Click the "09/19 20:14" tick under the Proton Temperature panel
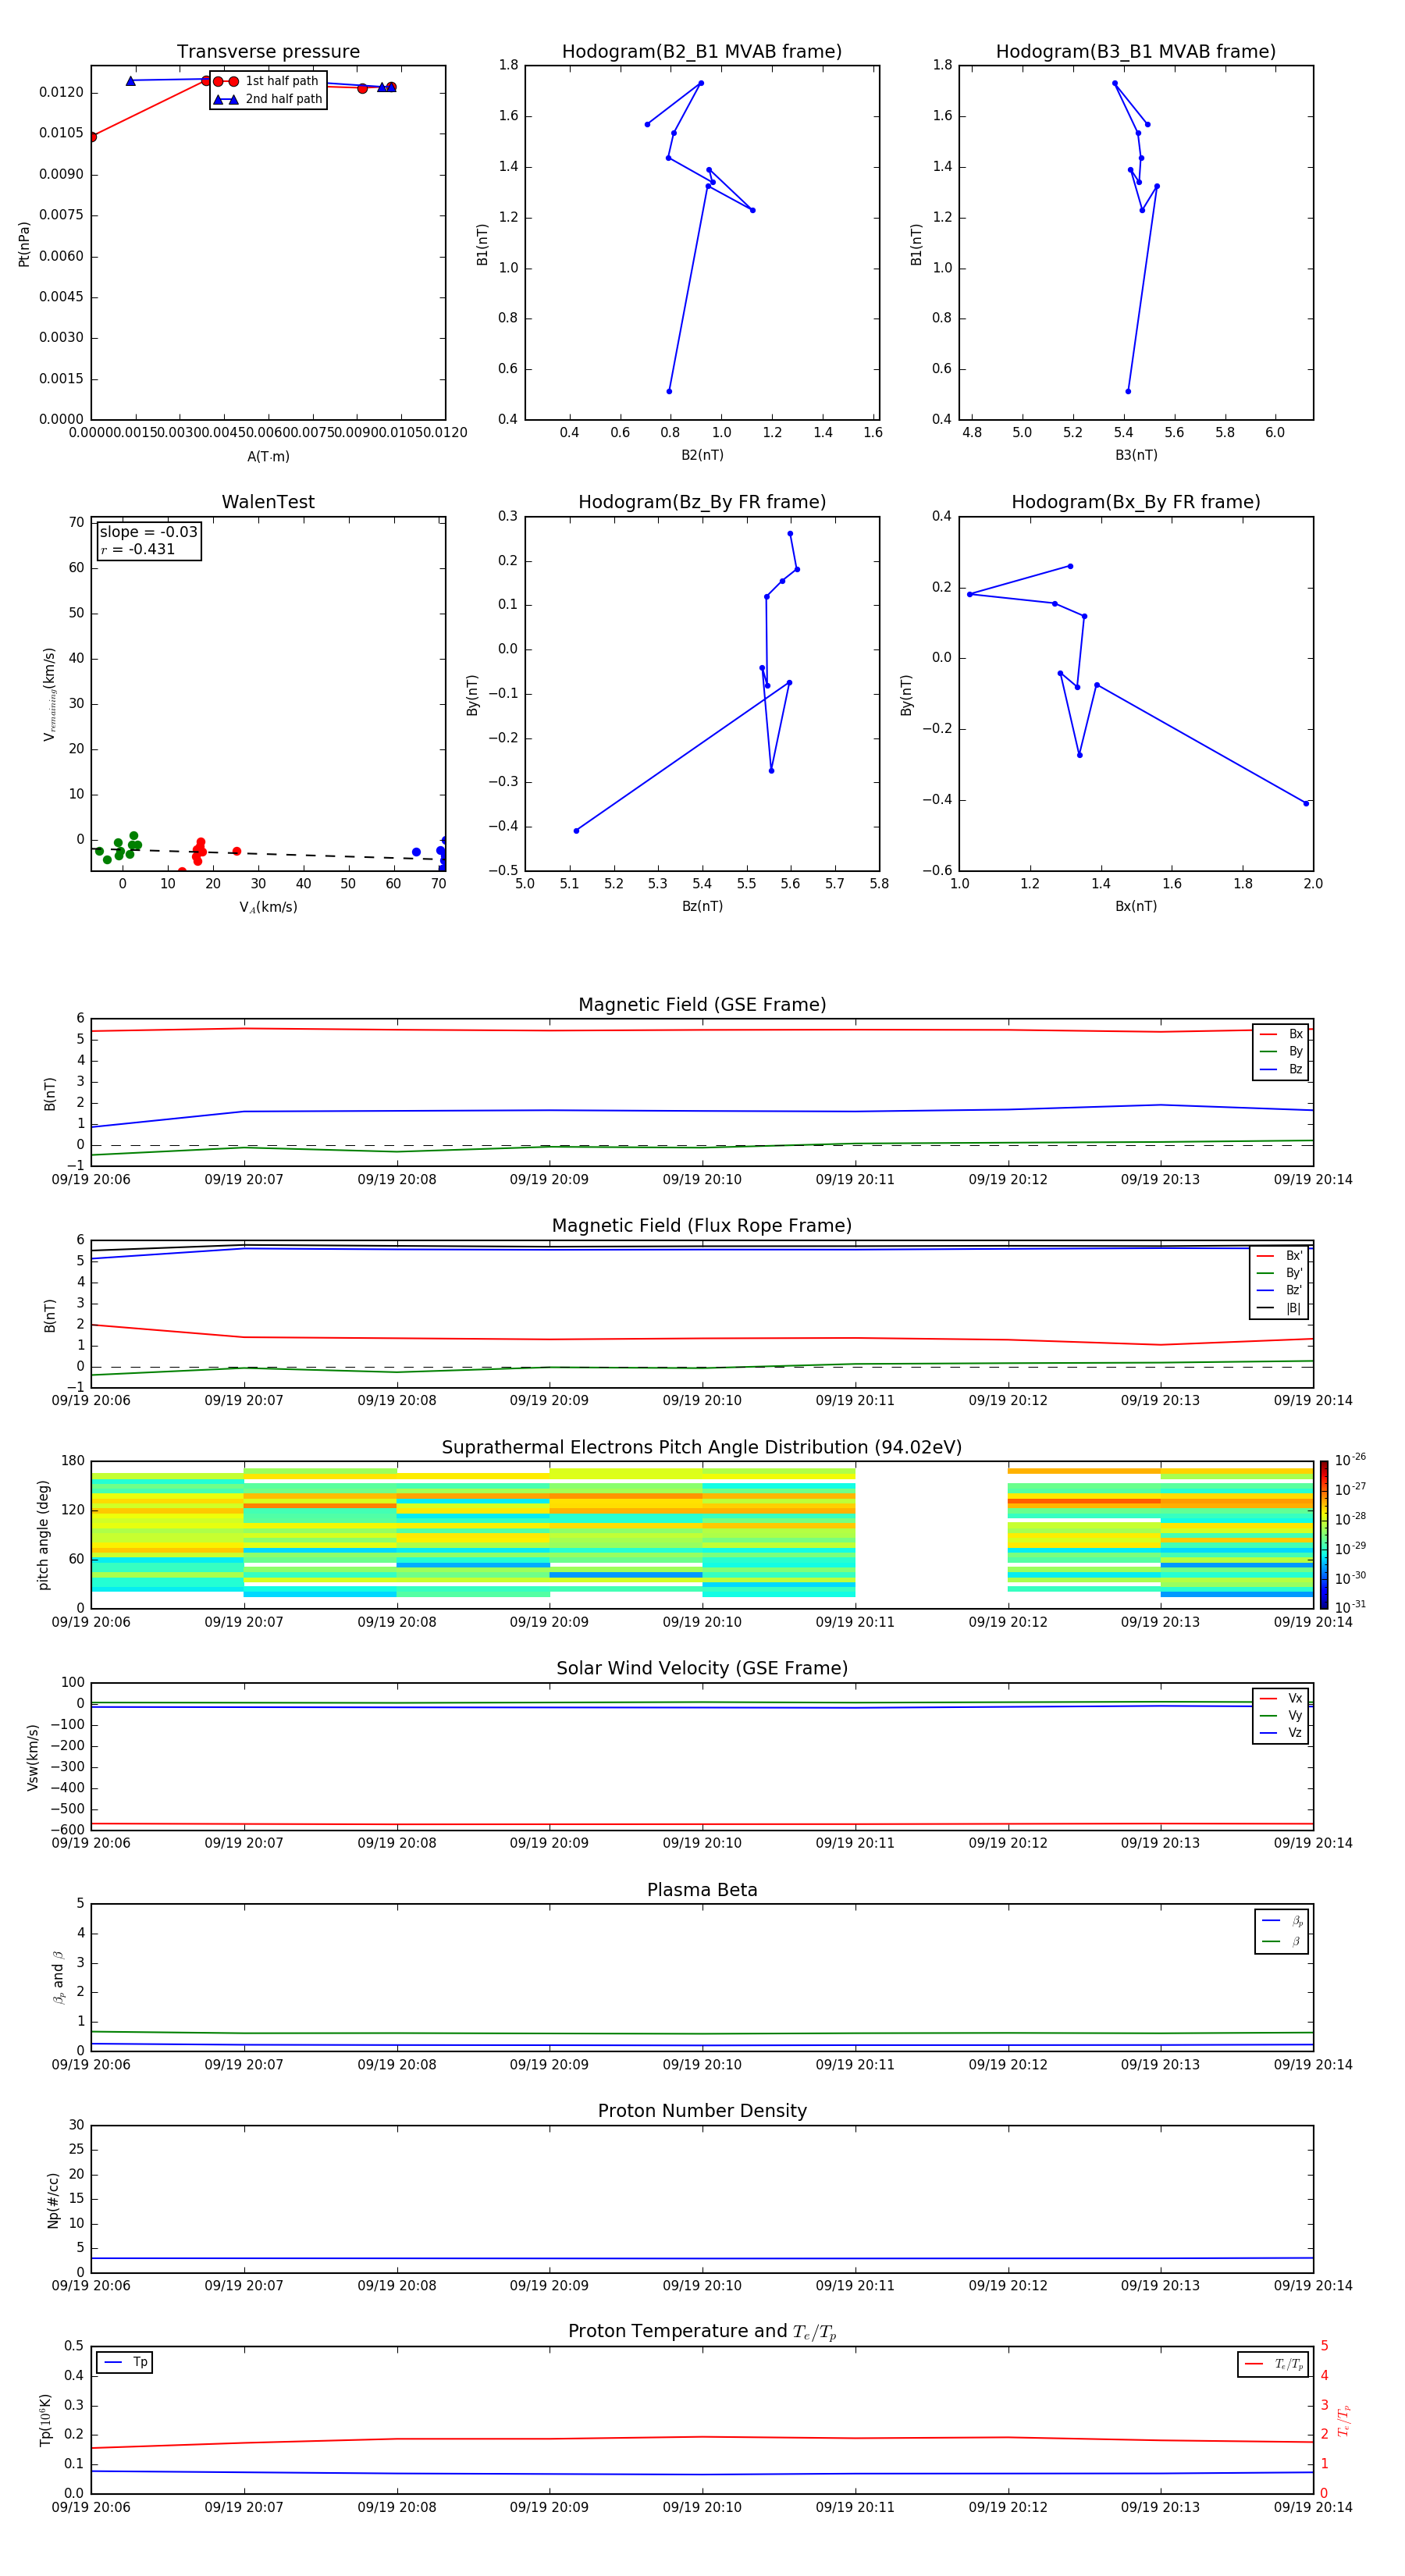Image resolution: width=1405 pixels, height=2576 pixels. (x=1313, y=2507)
